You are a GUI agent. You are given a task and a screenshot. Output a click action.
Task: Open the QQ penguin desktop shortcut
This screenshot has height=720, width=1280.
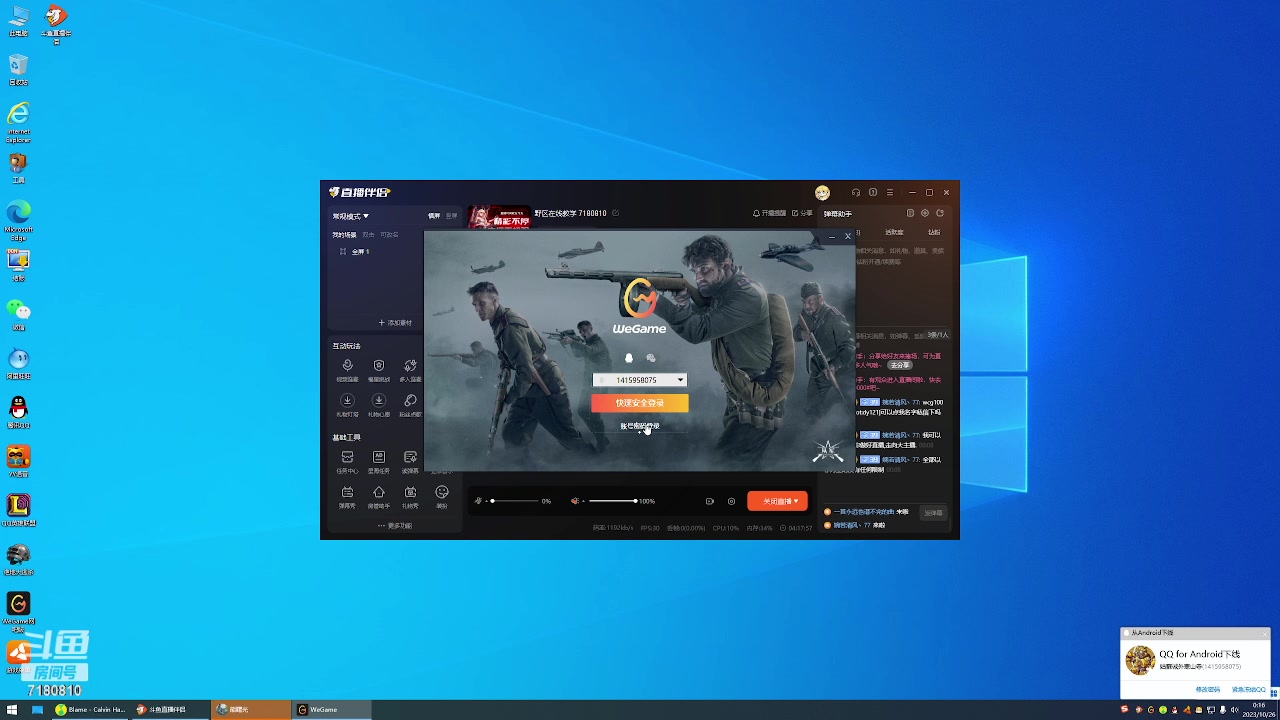[18, 412]
